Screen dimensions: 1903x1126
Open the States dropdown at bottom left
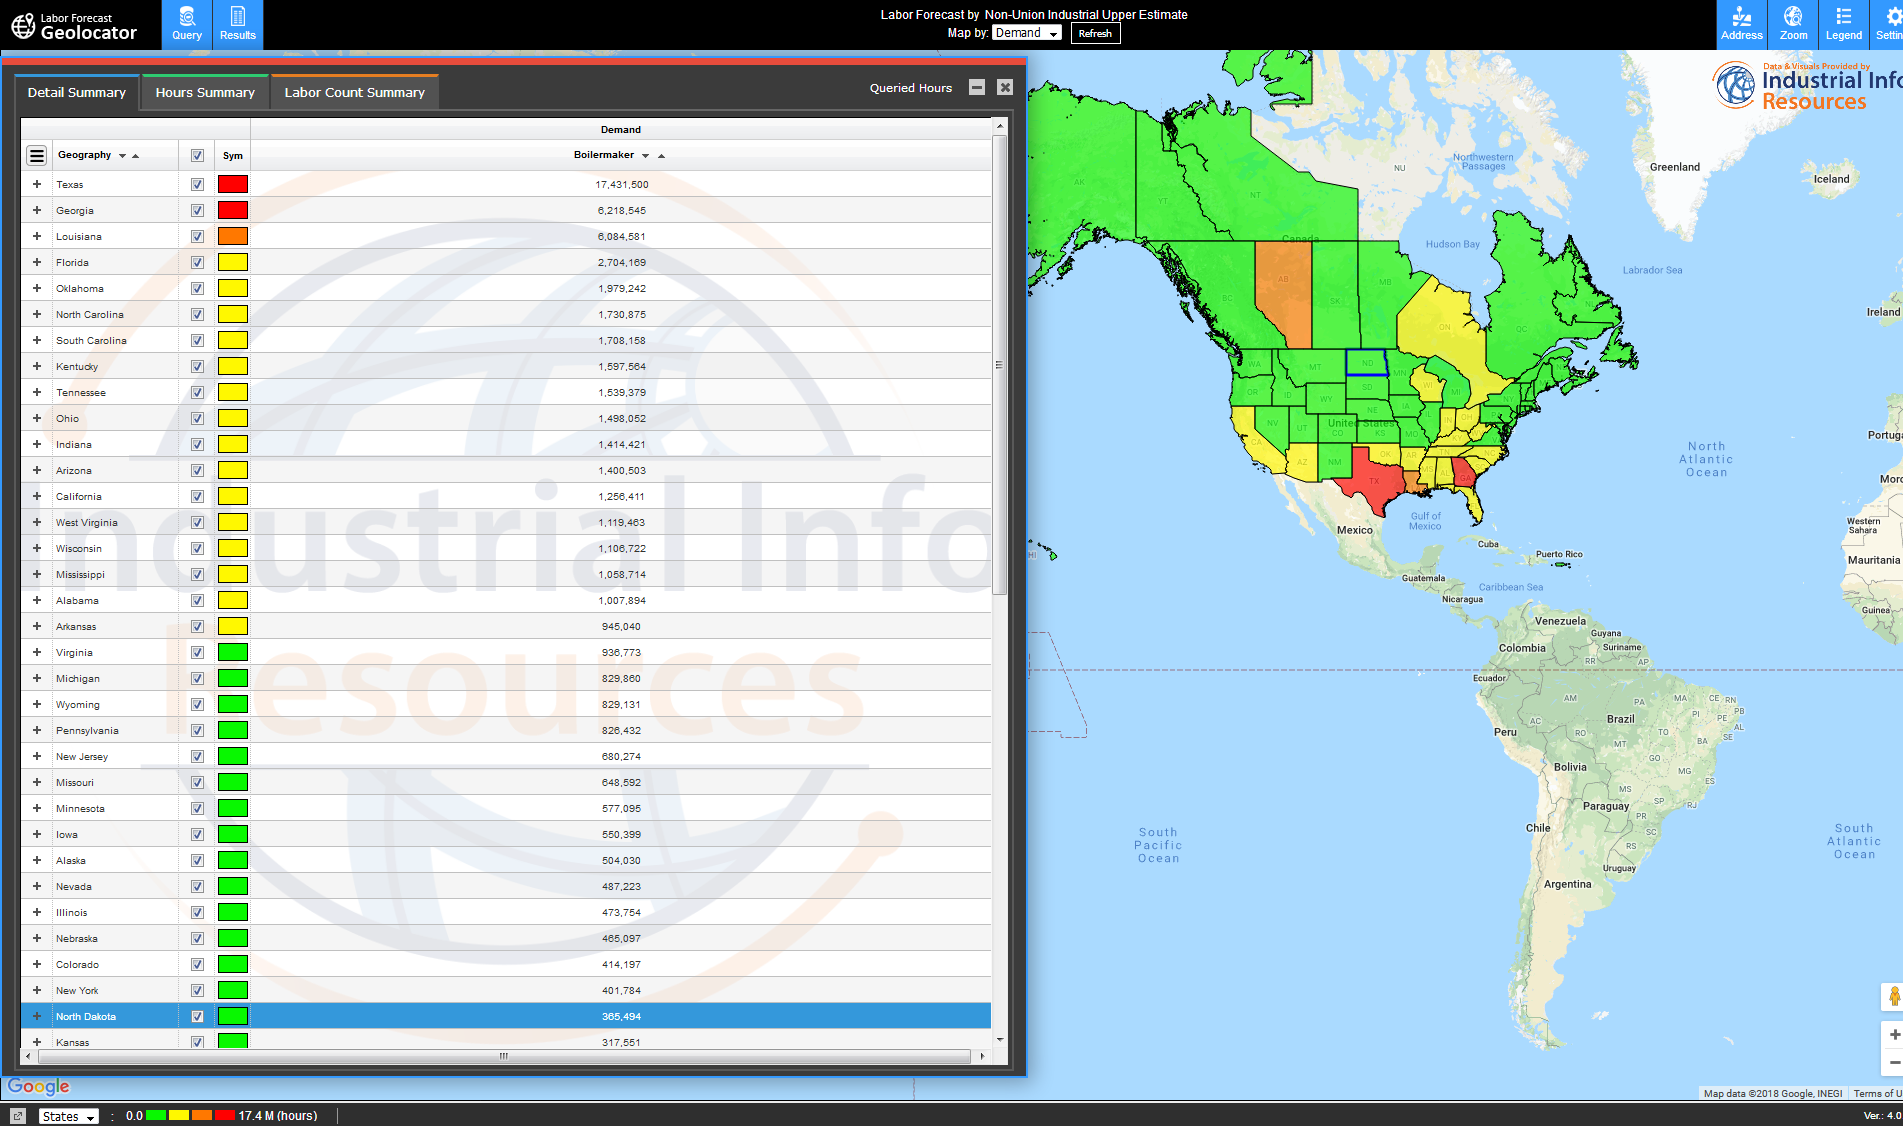point(67,1115)
